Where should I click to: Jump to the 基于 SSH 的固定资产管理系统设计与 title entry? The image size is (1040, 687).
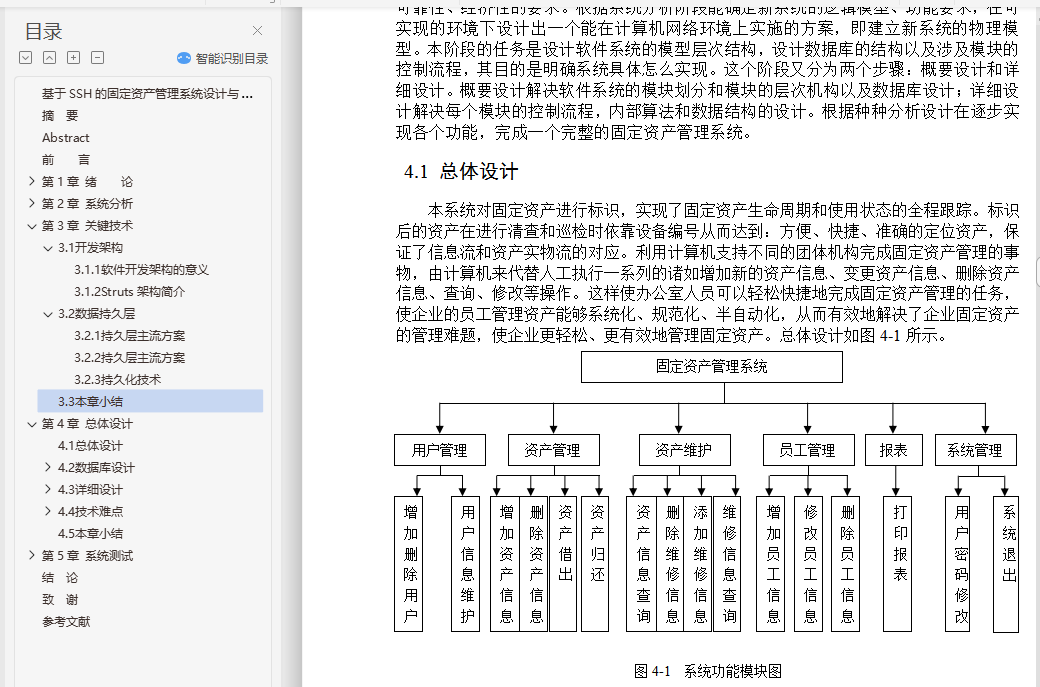[x=147, y=94]
